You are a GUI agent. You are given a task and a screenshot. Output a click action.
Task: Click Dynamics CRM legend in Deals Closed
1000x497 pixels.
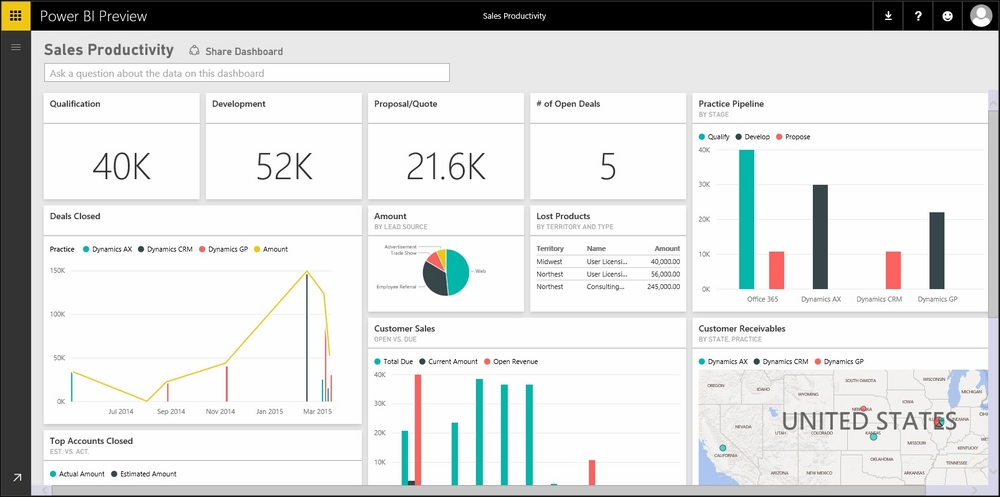tap(165, 249)
